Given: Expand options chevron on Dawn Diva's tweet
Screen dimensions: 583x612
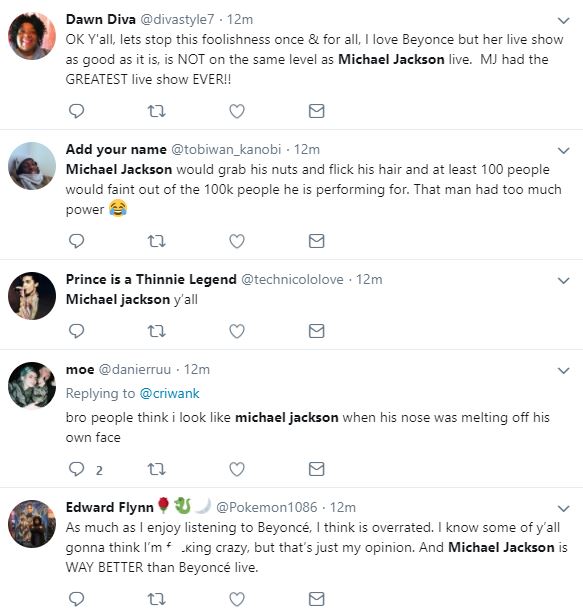Looking at the screenshot, I should point(563,20).
